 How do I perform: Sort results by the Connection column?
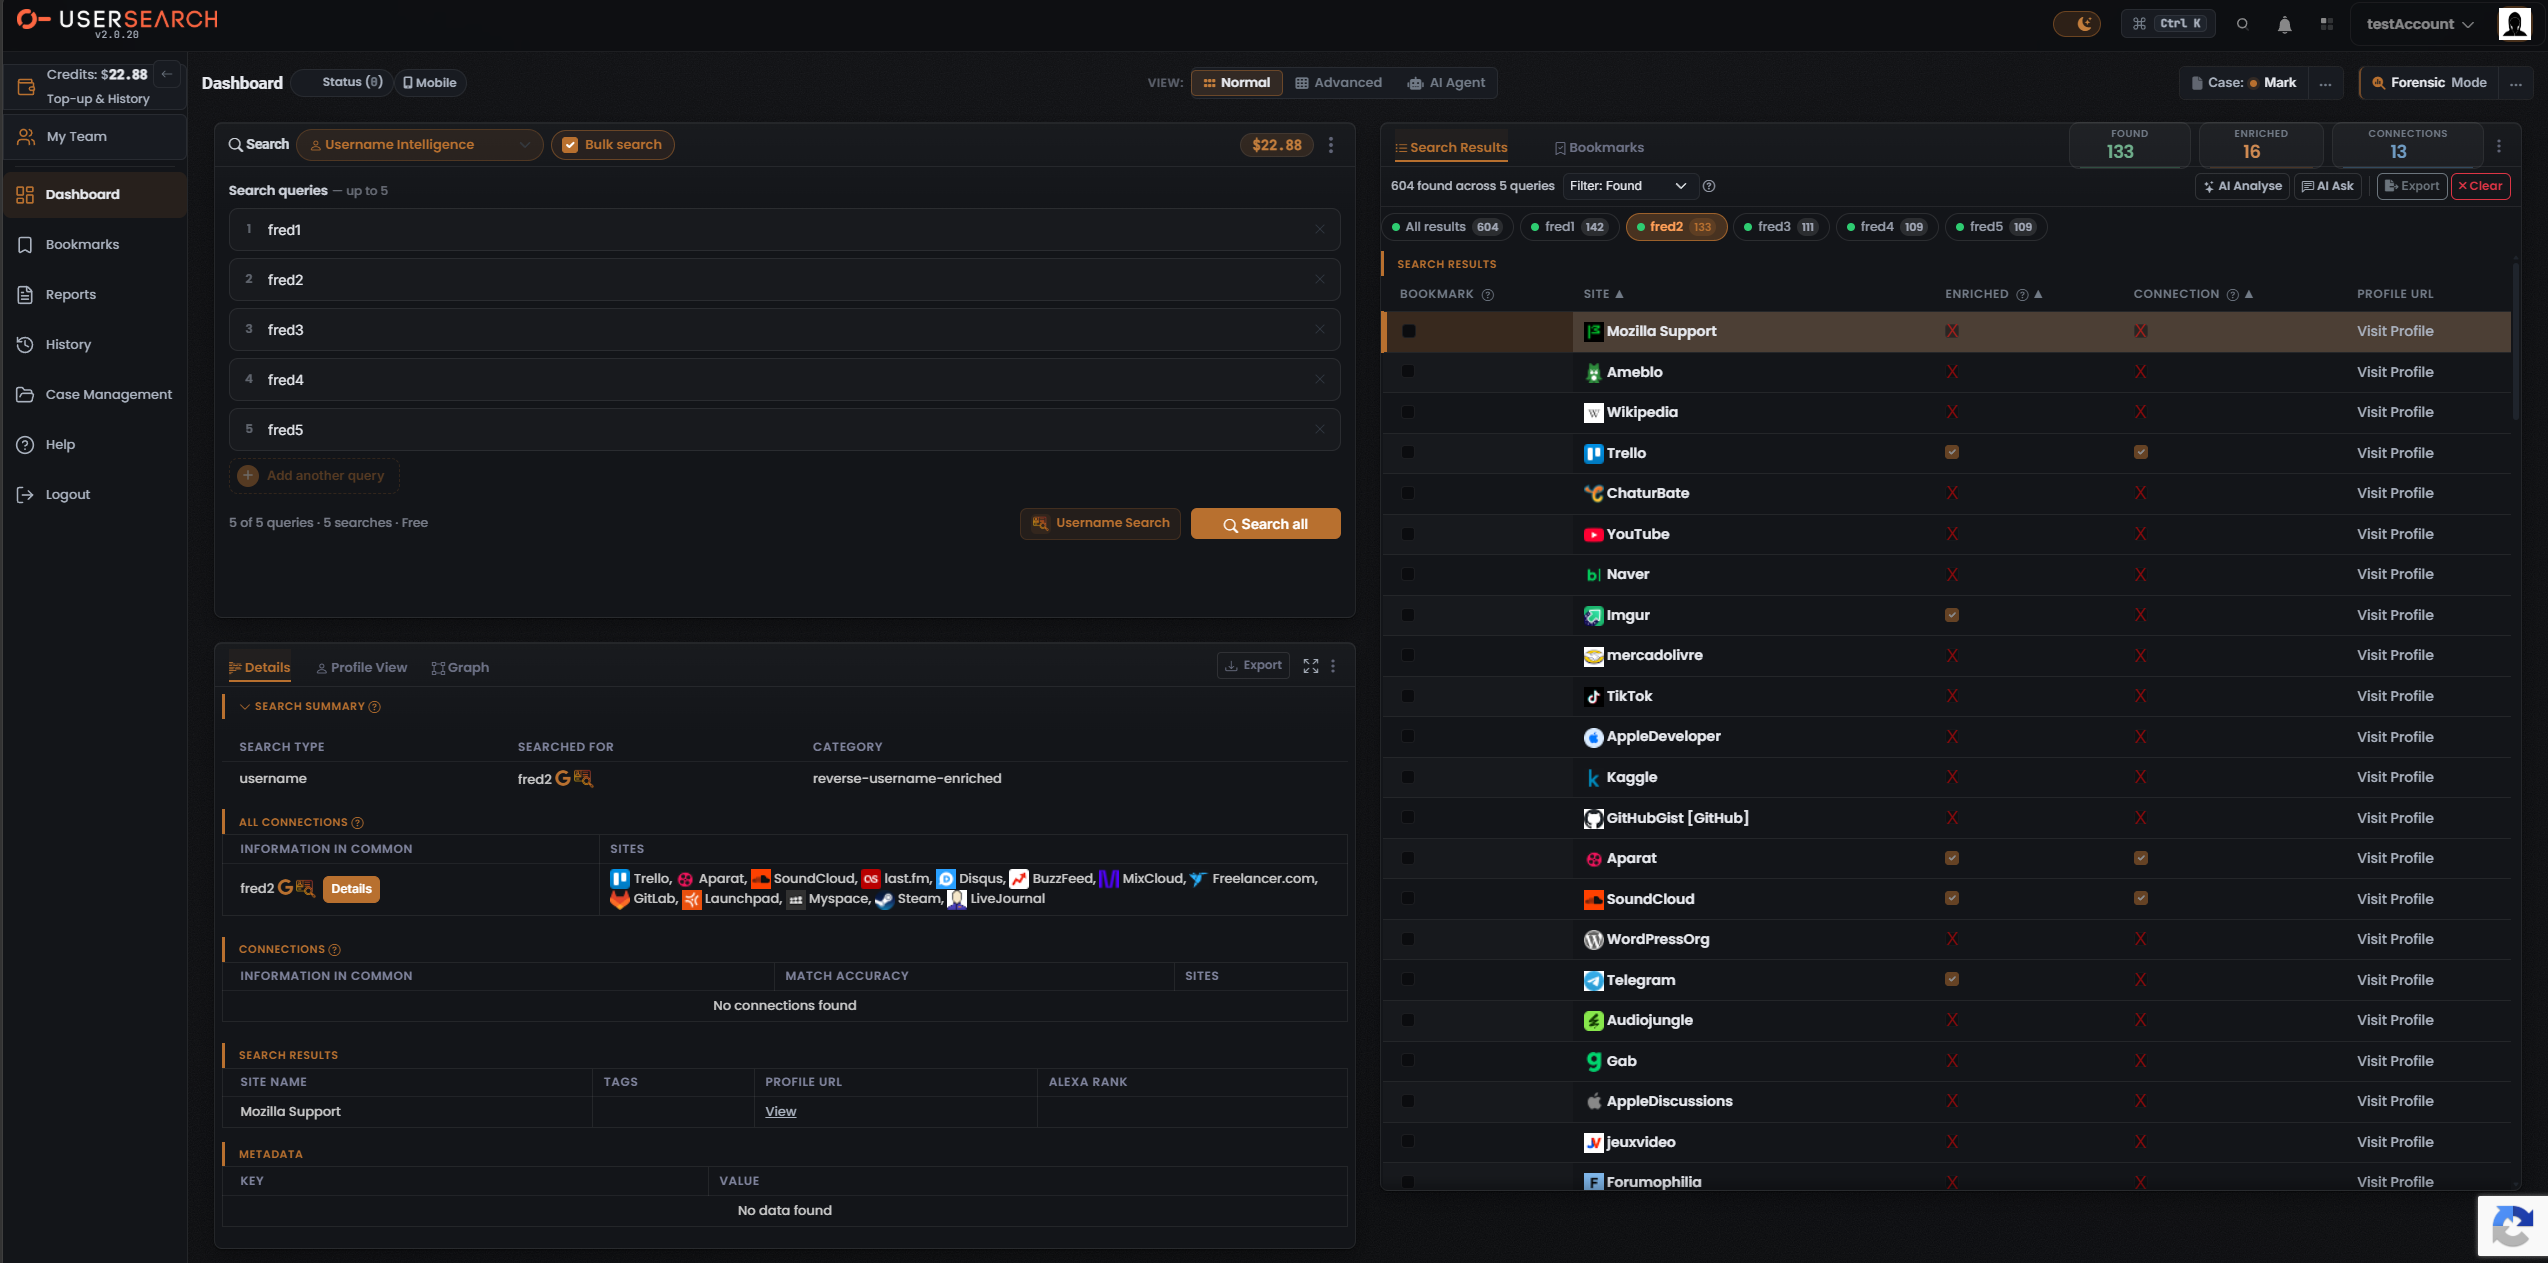[x=2193, y=294]
